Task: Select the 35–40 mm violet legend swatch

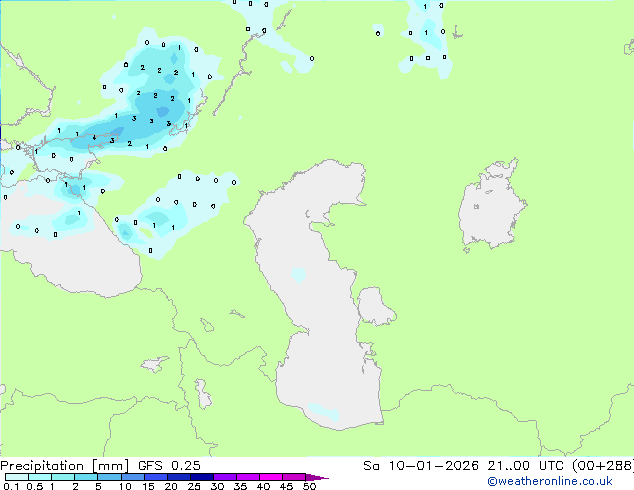Action: tap(248, 477)
